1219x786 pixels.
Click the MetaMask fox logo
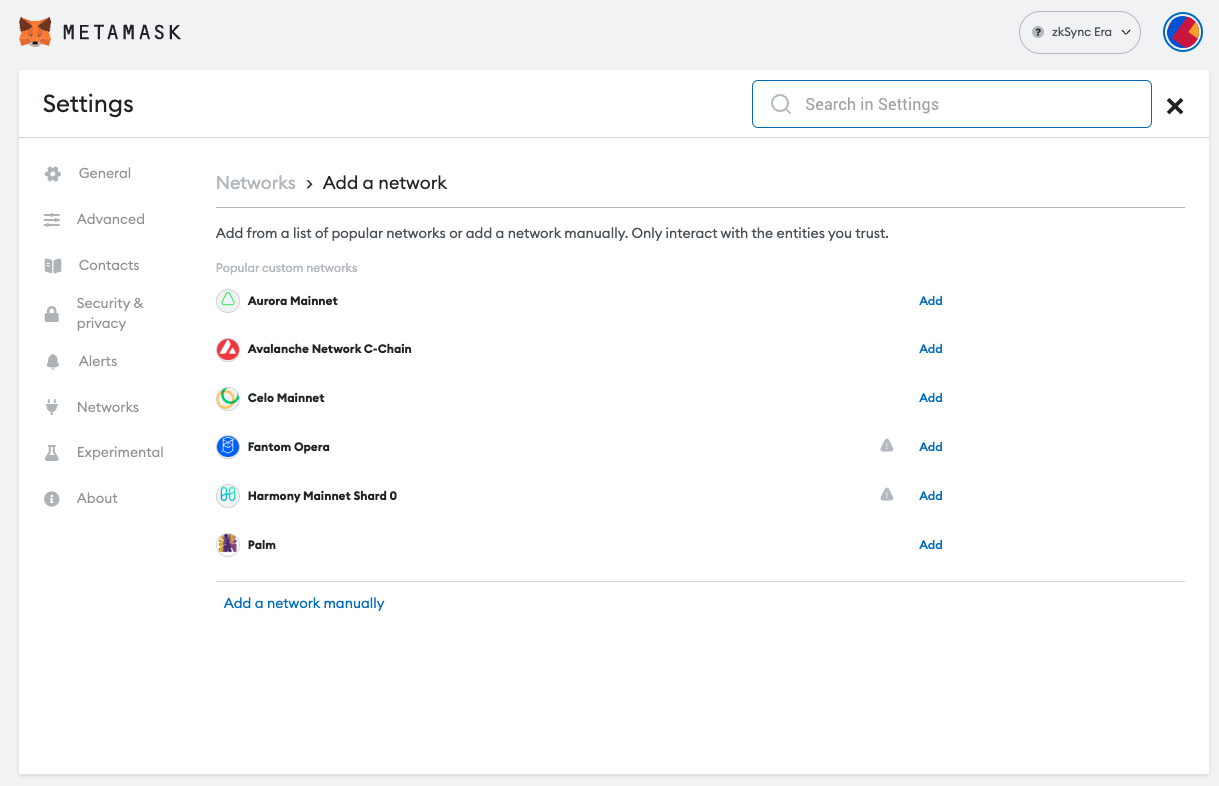(x=35, y=32)
